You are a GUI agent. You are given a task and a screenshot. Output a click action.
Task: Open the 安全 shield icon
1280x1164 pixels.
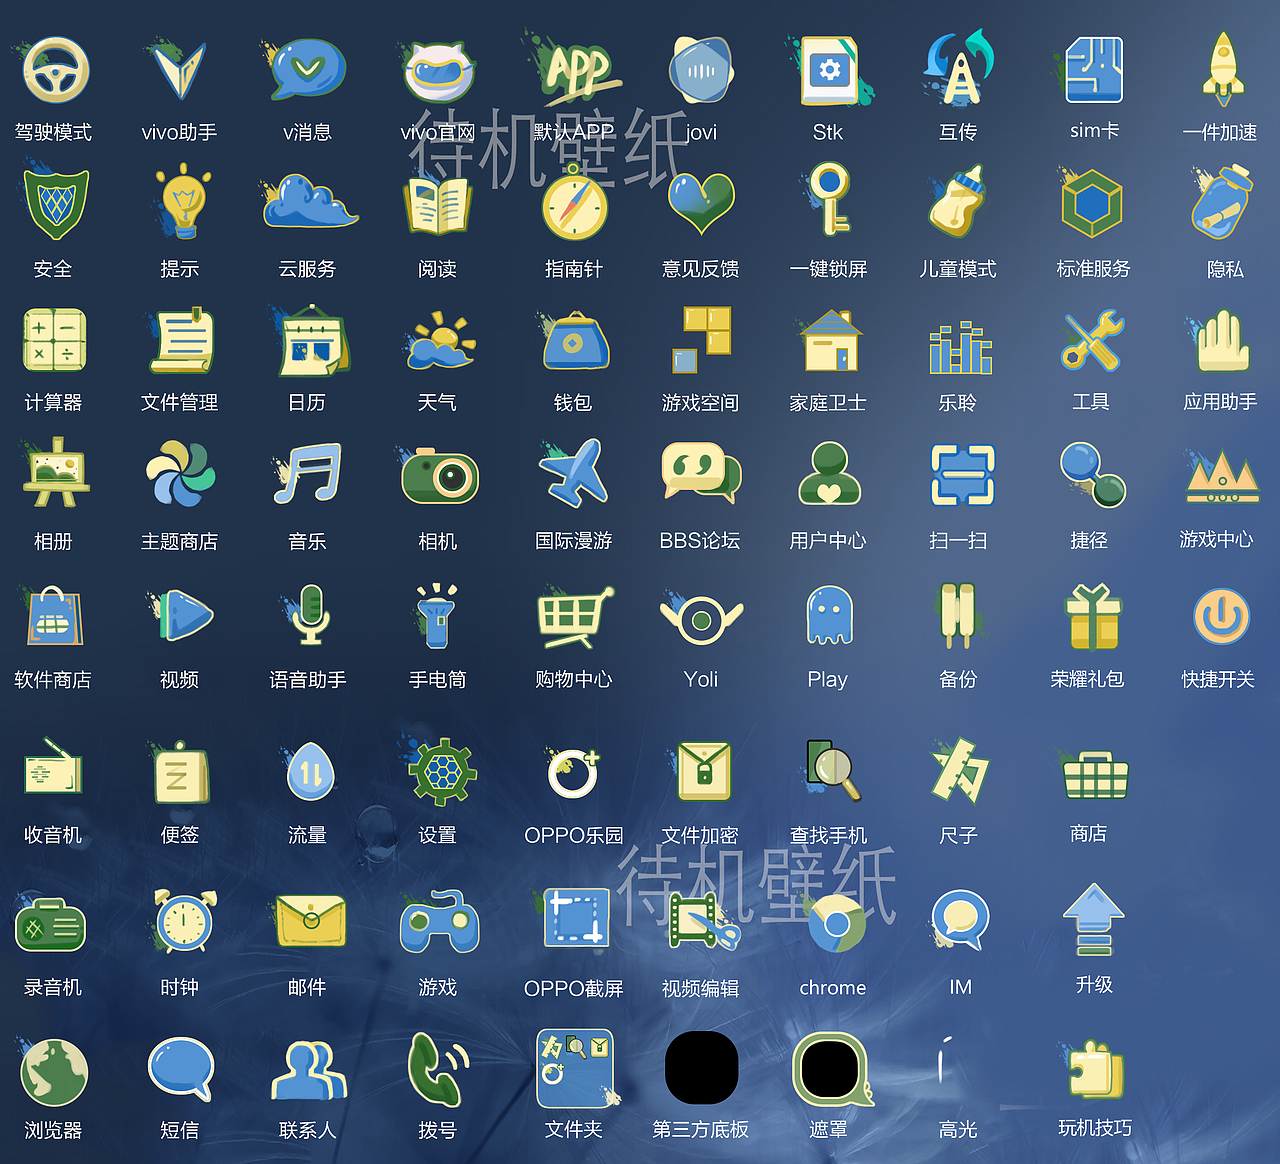[x=56, y=204]
